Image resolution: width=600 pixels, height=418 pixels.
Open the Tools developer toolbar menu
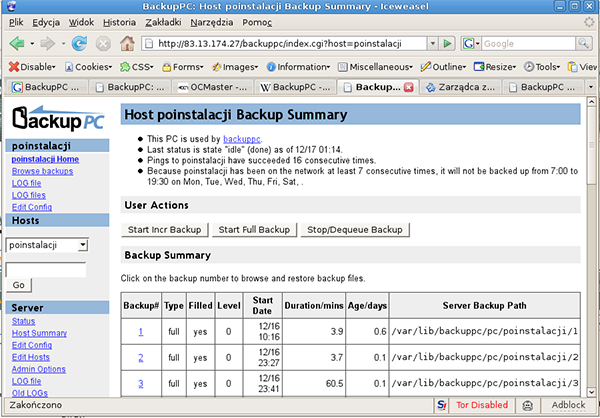(542, 67)
